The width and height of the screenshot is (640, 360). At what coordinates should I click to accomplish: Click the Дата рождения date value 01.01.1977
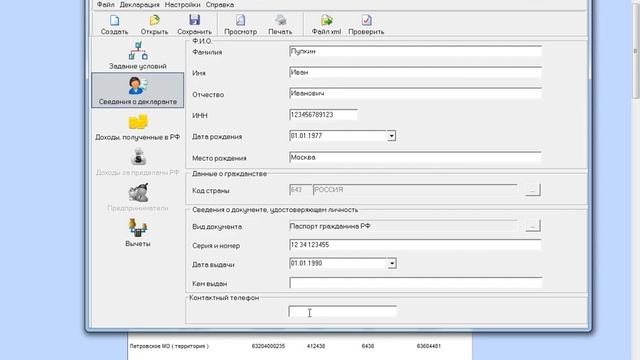pyautogui.click(x=306, y=136)
